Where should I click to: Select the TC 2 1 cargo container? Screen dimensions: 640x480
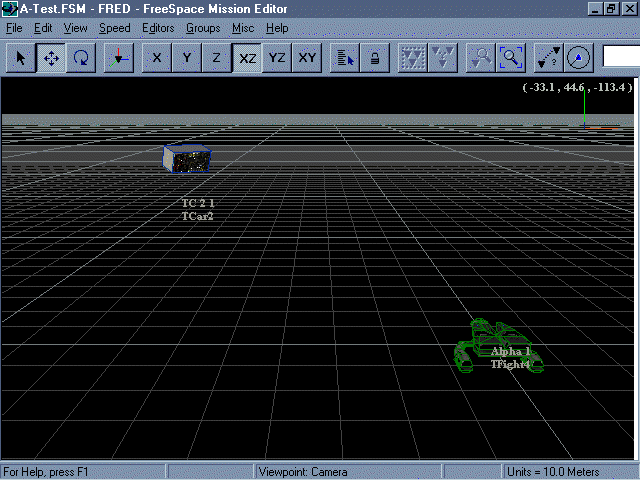click(186, 158)
